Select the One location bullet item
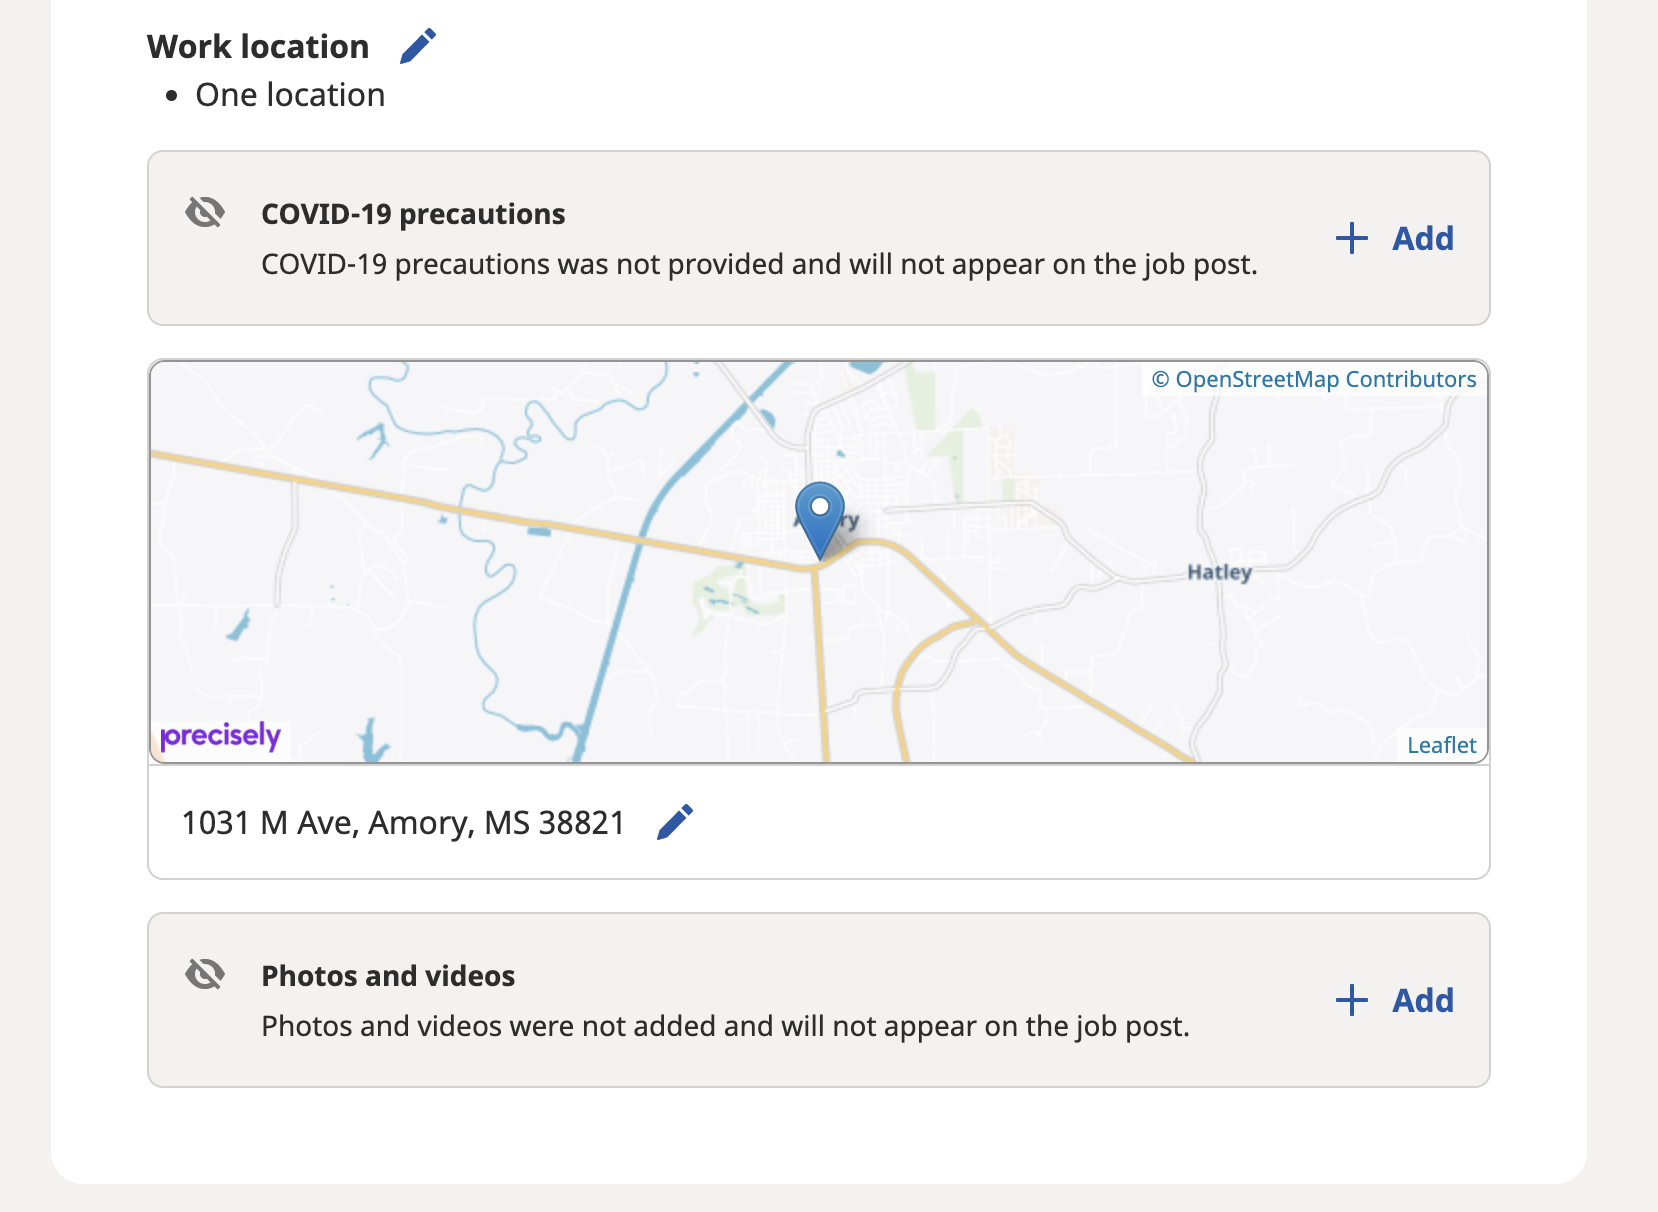This screenshot has height=1212, width=1658. (290, 94)
